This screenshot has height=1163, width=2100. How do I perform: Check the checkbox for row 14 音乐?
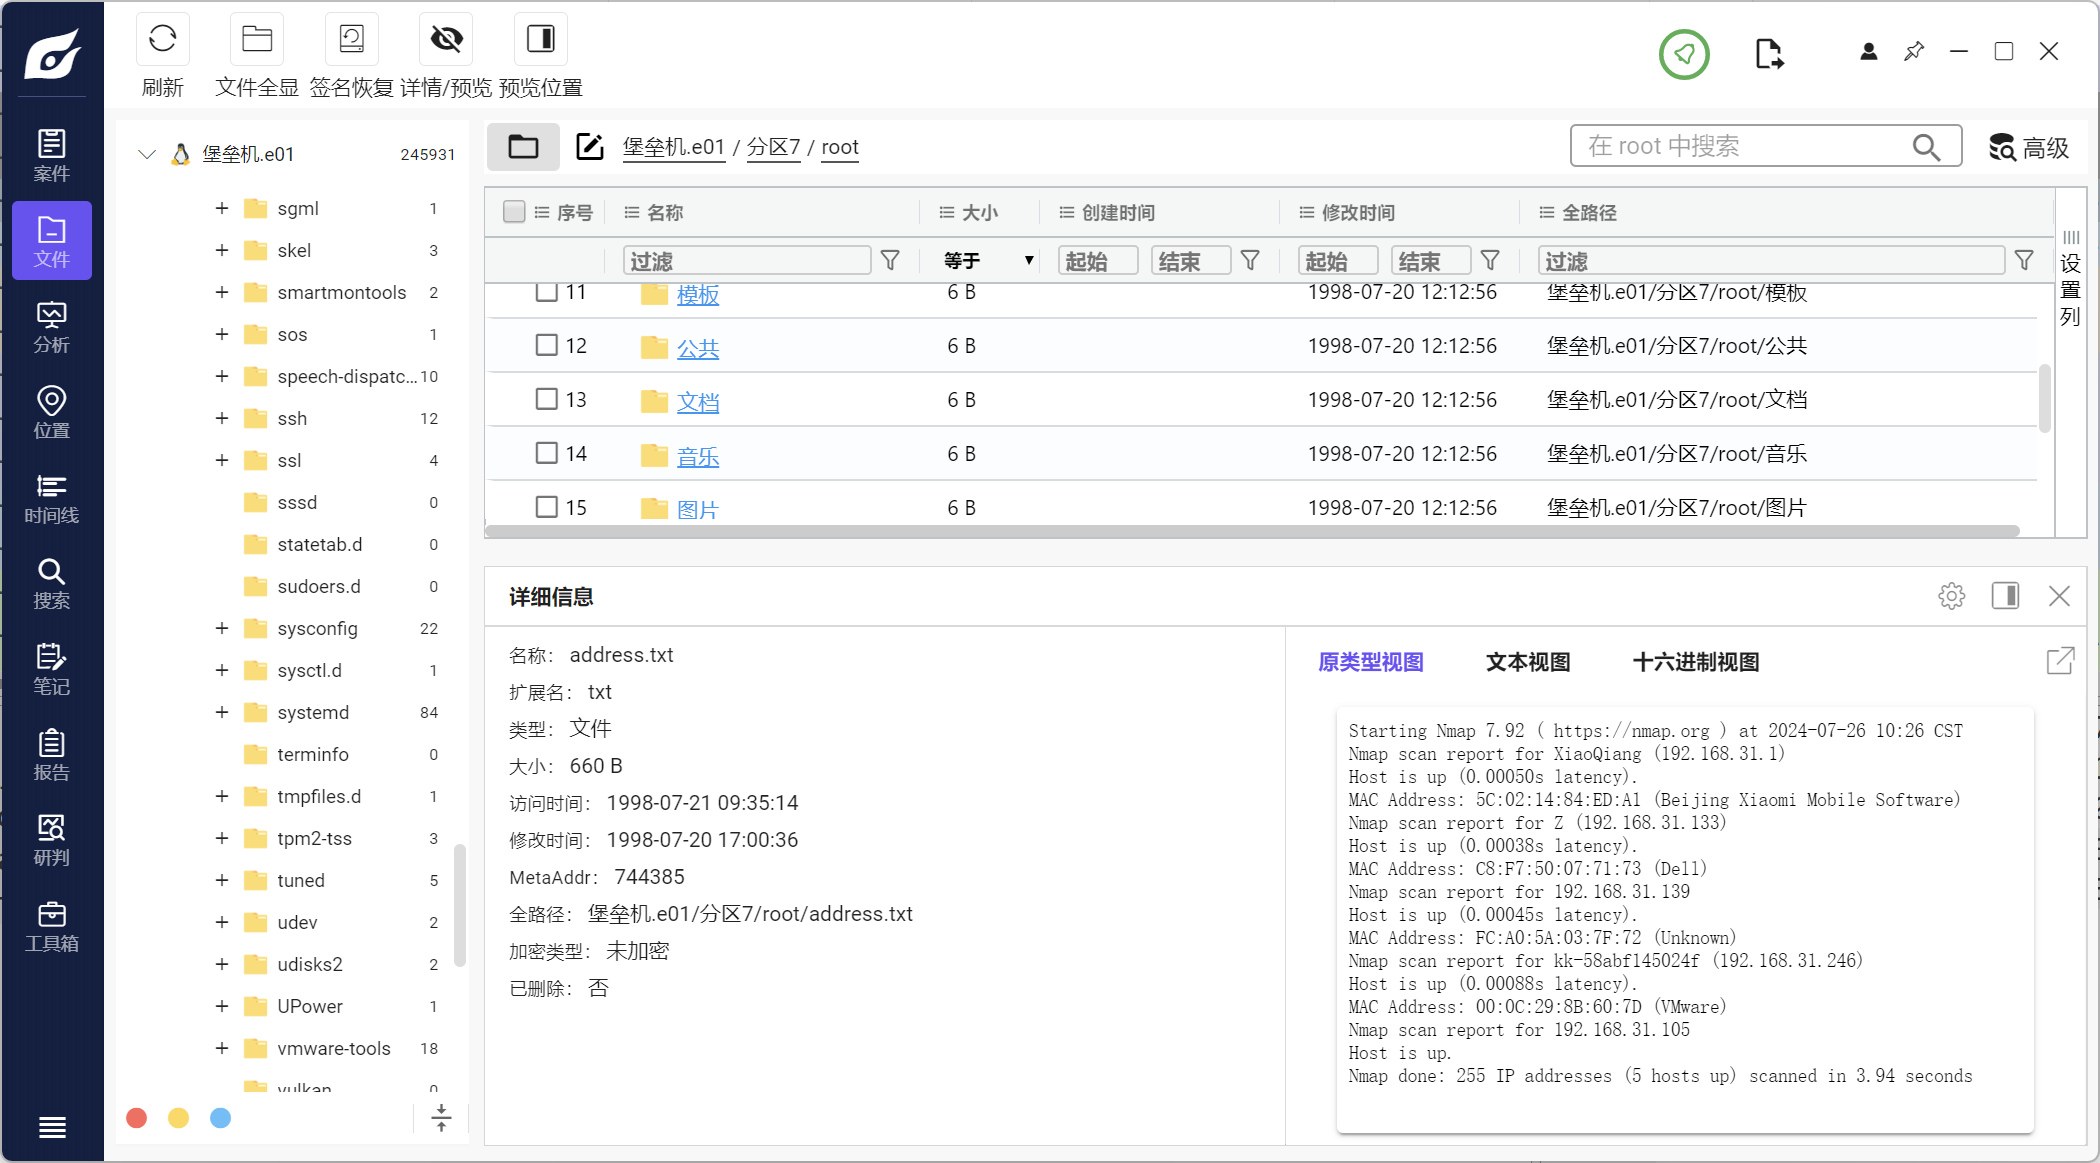[x=546, y=453]
